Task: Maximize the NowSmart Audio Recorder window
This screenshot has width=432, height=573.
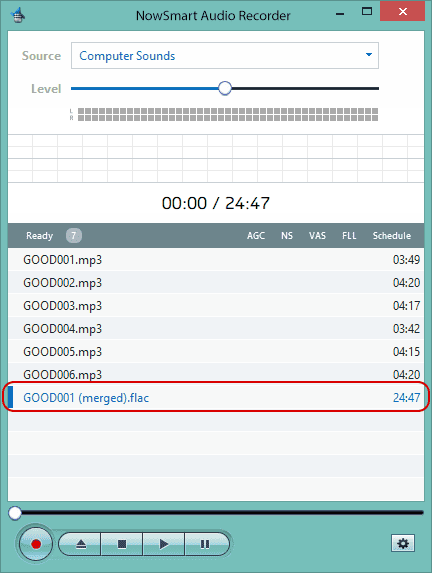Action: pos(367,12)
